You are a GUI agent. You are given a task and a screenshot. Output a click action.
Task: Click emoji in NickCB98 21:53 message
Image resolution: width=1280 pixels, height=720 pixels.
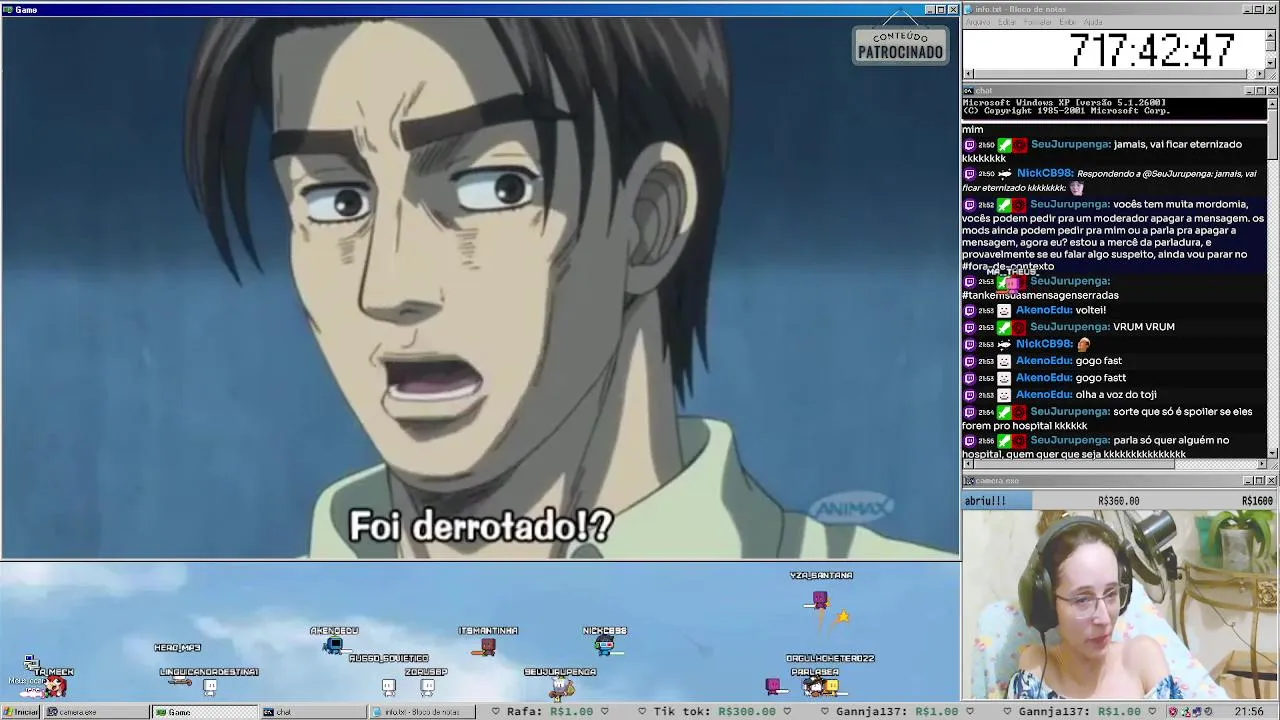pyautogui.click(x=1084, y=344)
